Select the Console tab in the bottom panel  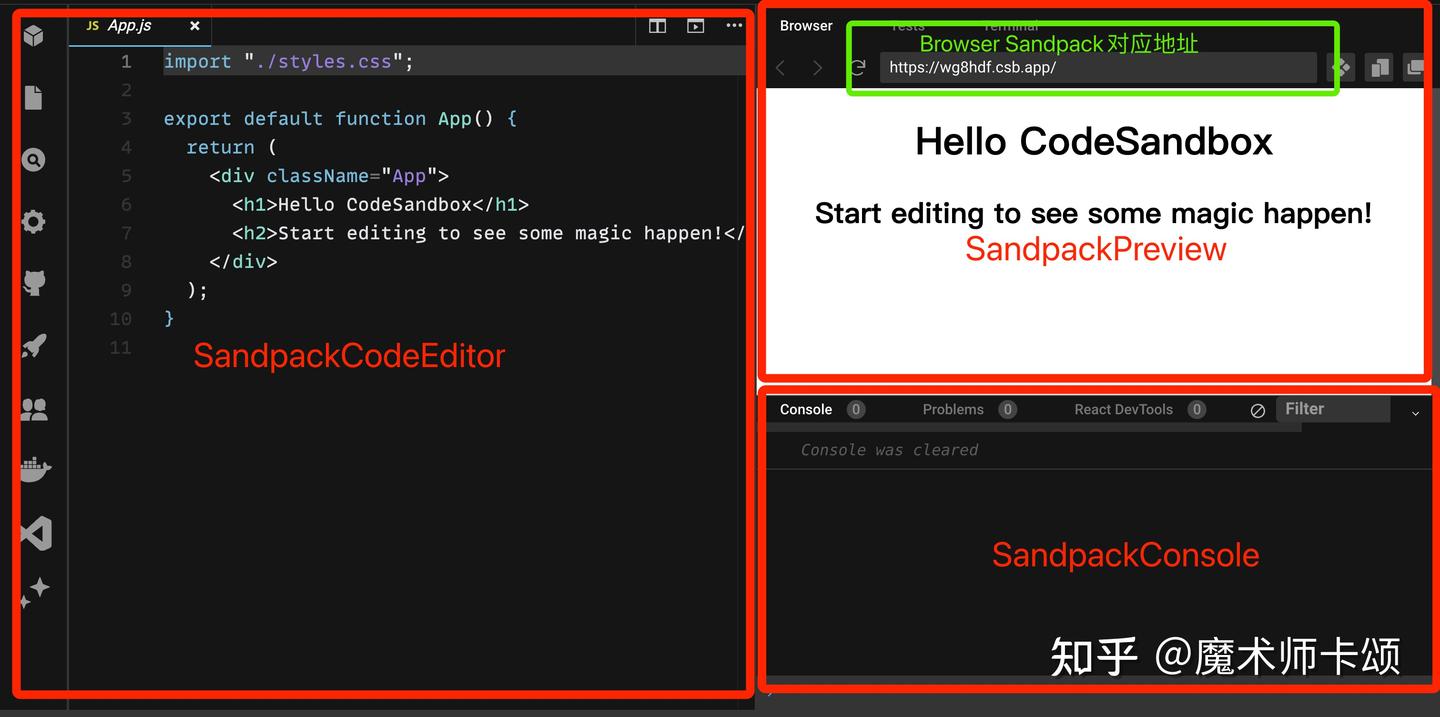tap(806, 409)
